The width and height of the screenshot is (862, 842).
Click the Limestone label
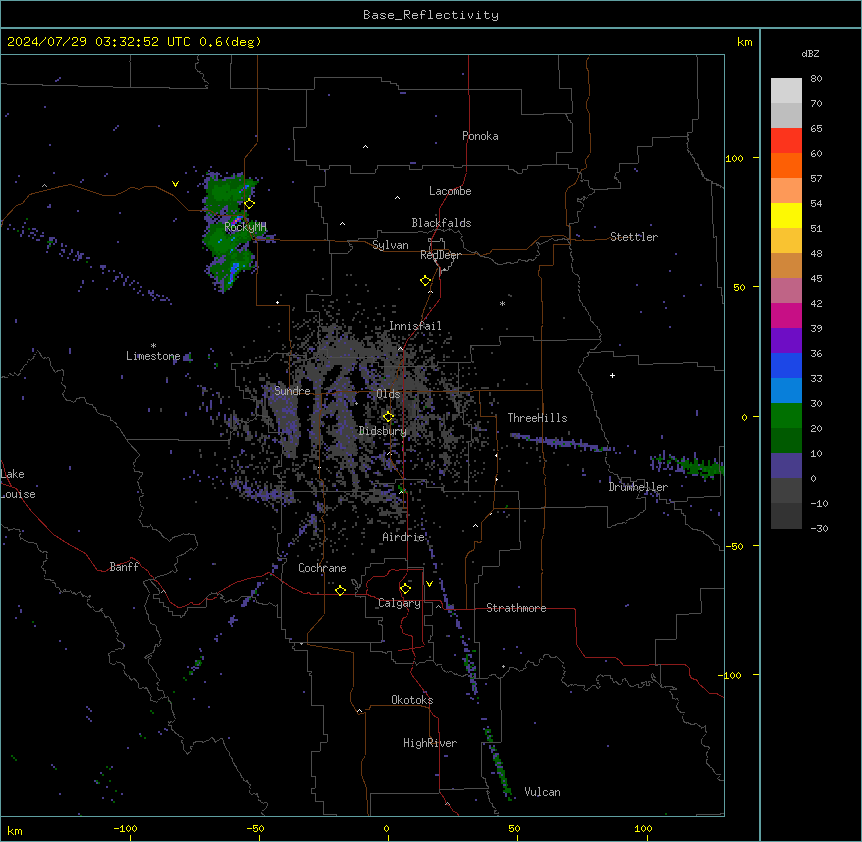tap(153, 356)
